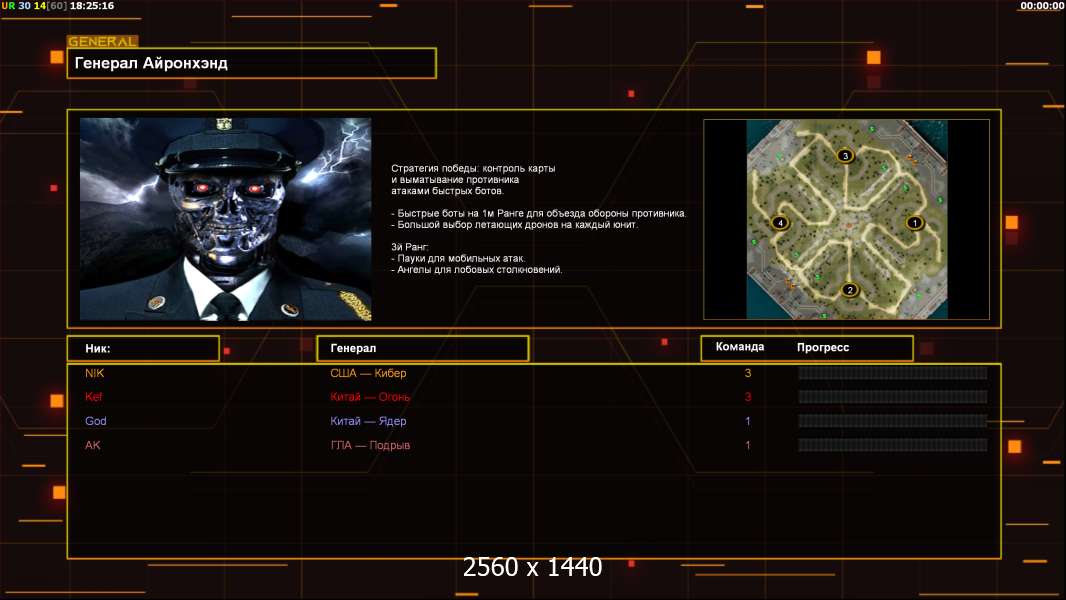Image resolution: width=1066 pixels, height=600 pixels.
Task: Click Kef's loading progress bar
Action: 893,397
